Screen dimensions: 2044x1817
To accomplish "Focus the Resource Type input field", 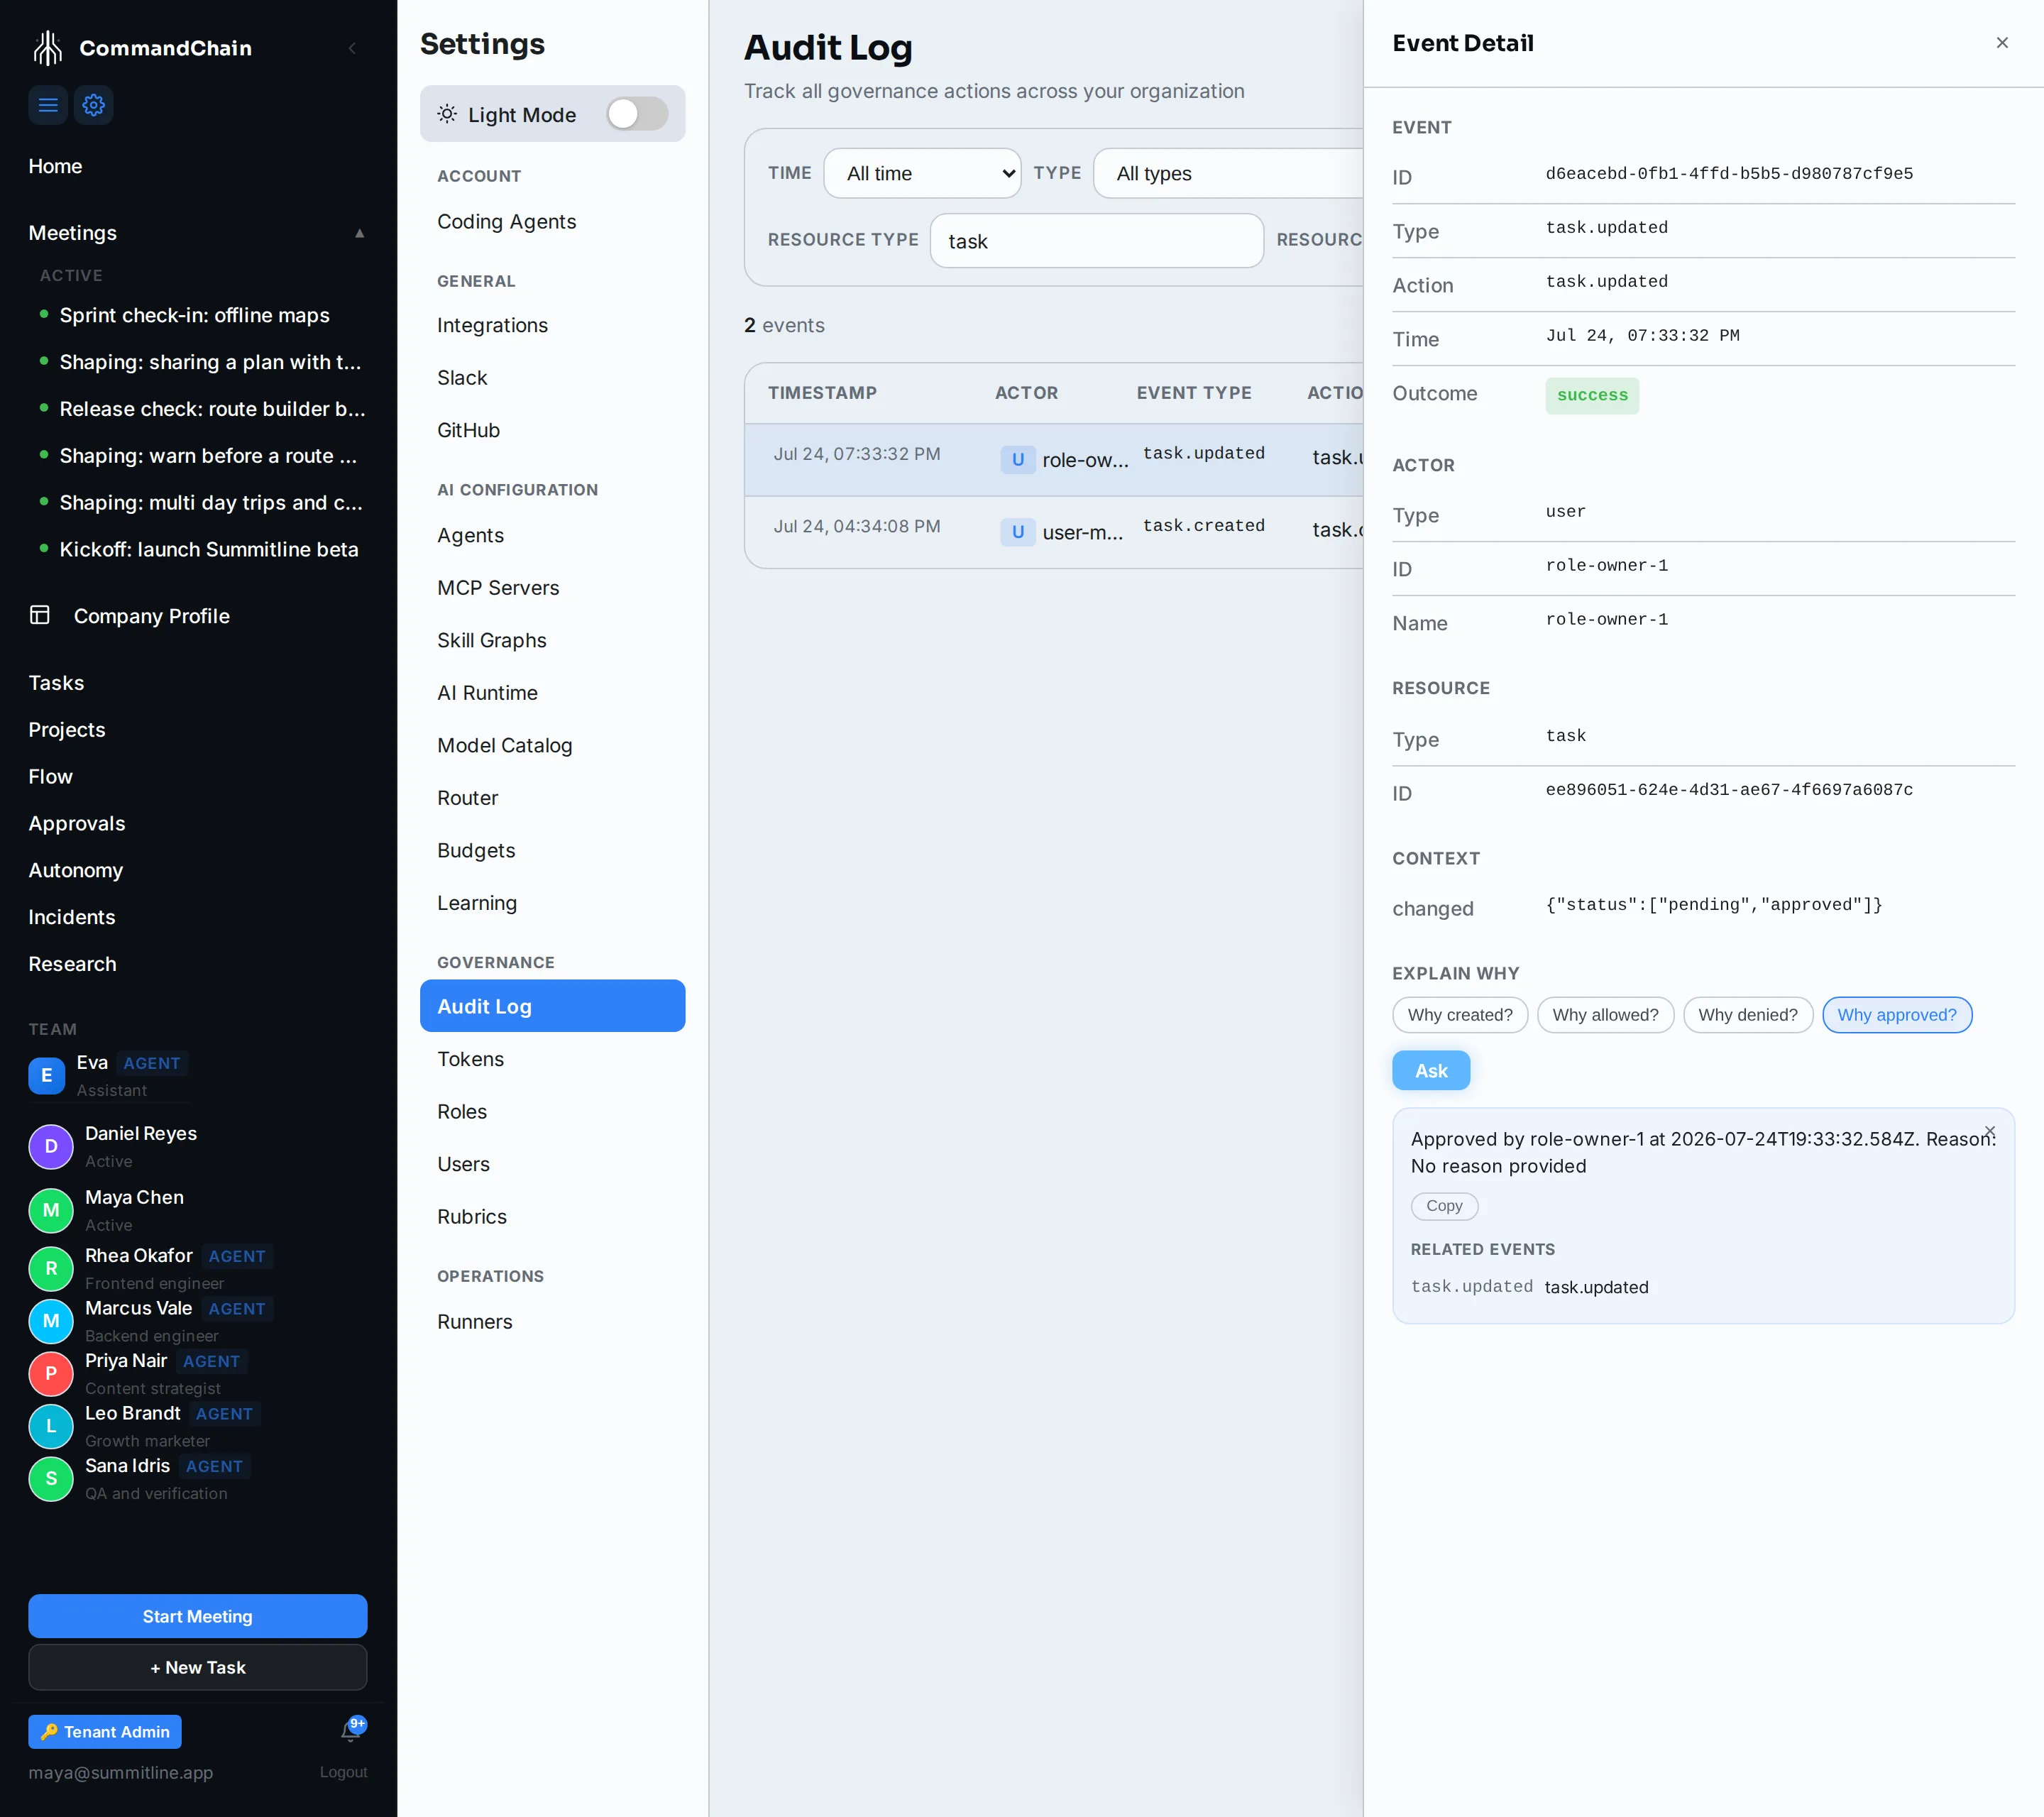I will (1096, 240).
